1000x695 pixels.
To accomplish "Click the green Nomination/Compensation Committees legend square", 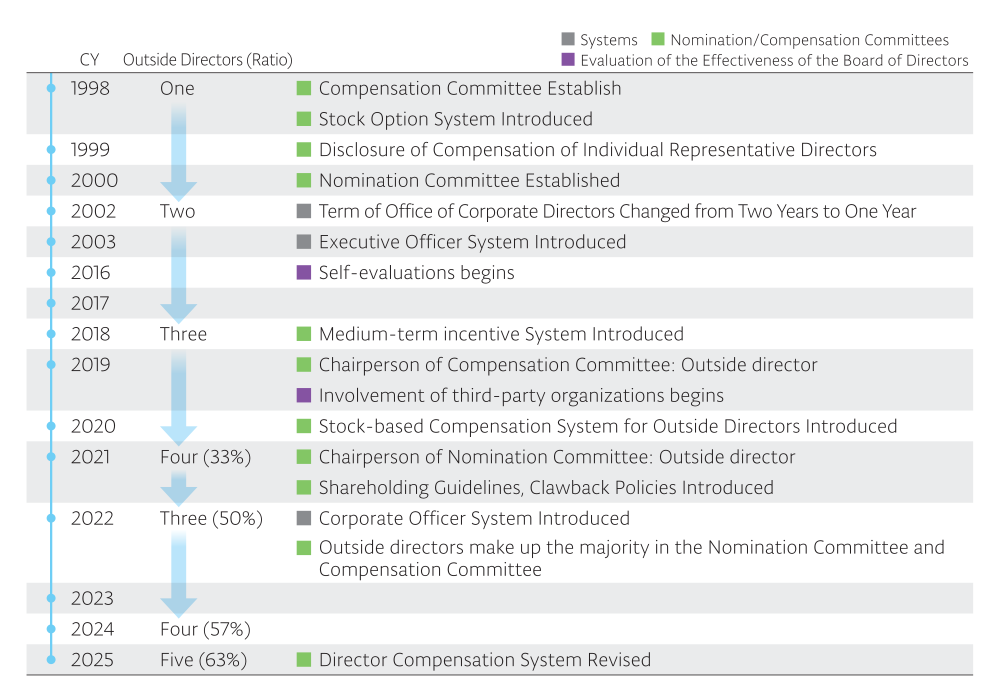I will [x=658, y=39].
